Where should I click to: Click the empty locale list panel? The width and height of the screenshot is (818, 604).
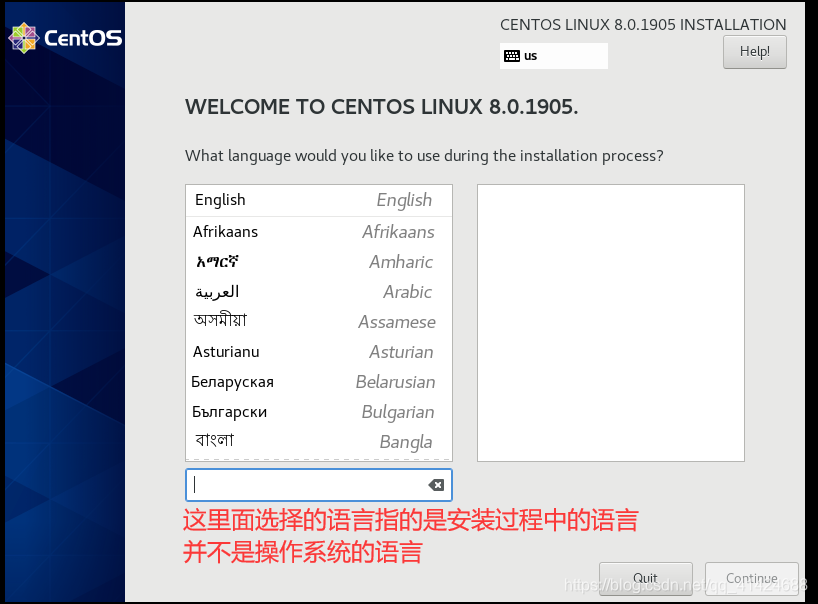click(x=610, y=323)
